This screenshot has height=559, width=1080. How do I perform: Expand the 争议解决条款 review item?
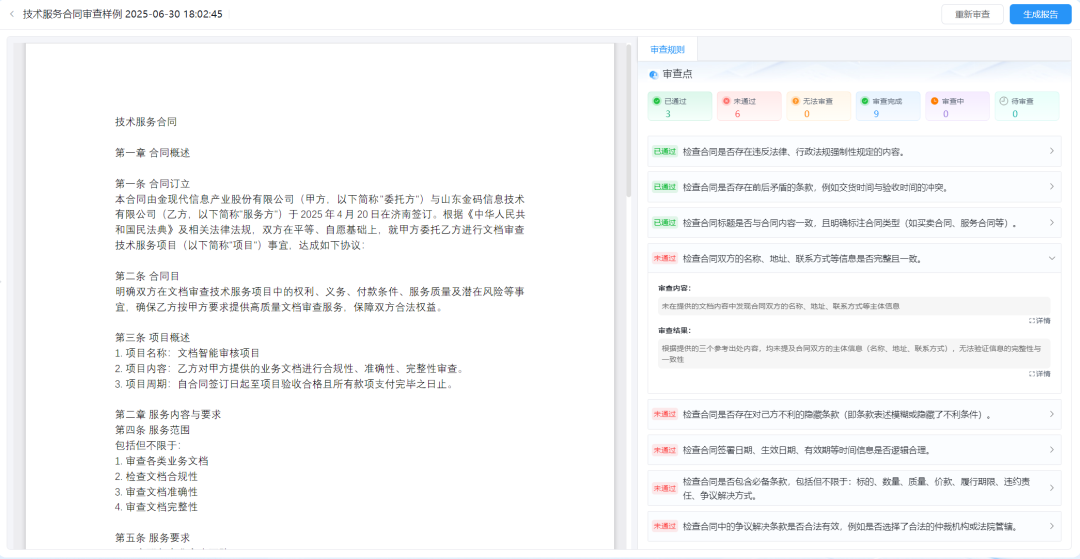coord(1051,526)
